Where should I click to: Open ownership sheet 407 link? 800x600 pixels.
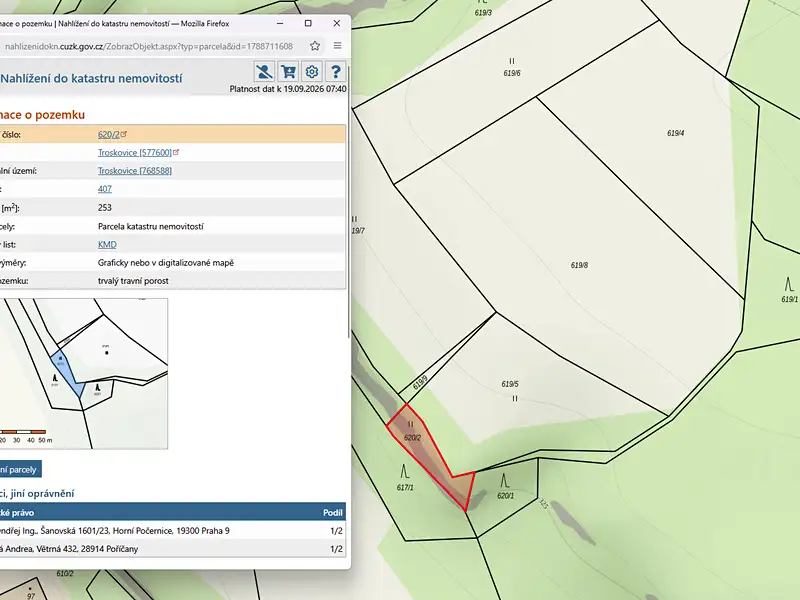pyautogui.click(x=105, y=189)
